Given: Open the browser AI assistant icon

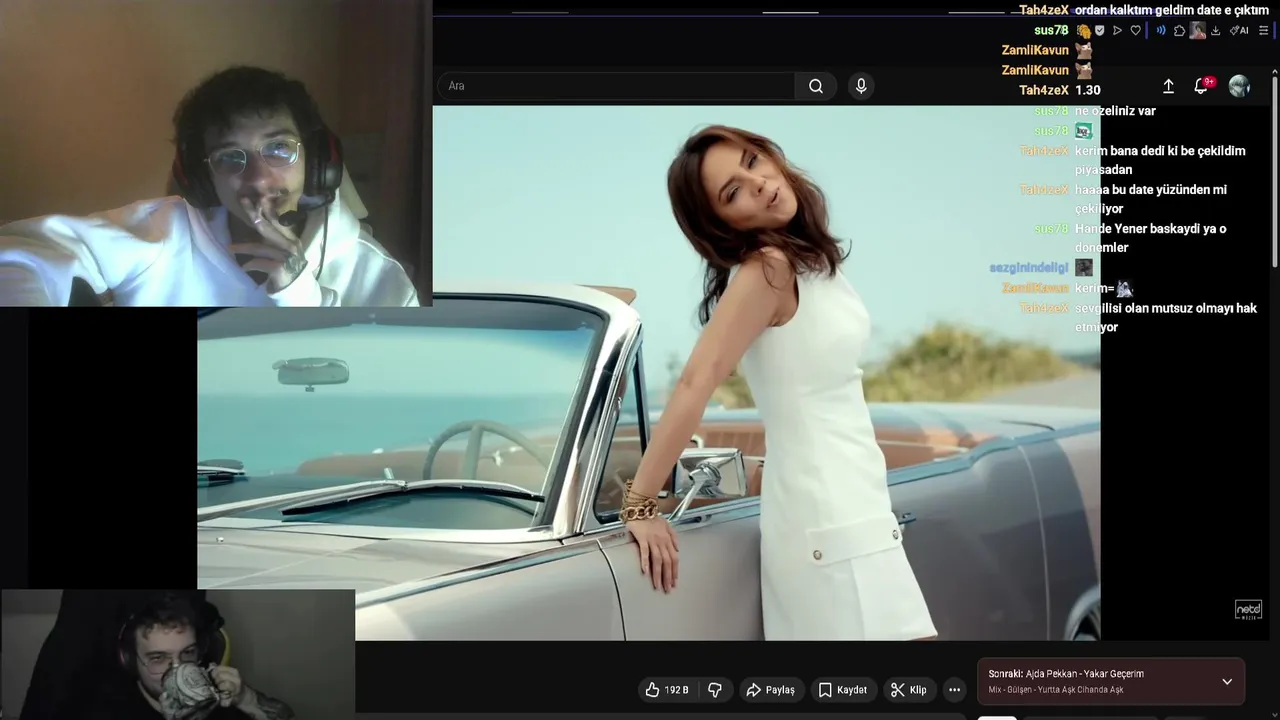Looking at the screenshot, I should coord(1239,31).
